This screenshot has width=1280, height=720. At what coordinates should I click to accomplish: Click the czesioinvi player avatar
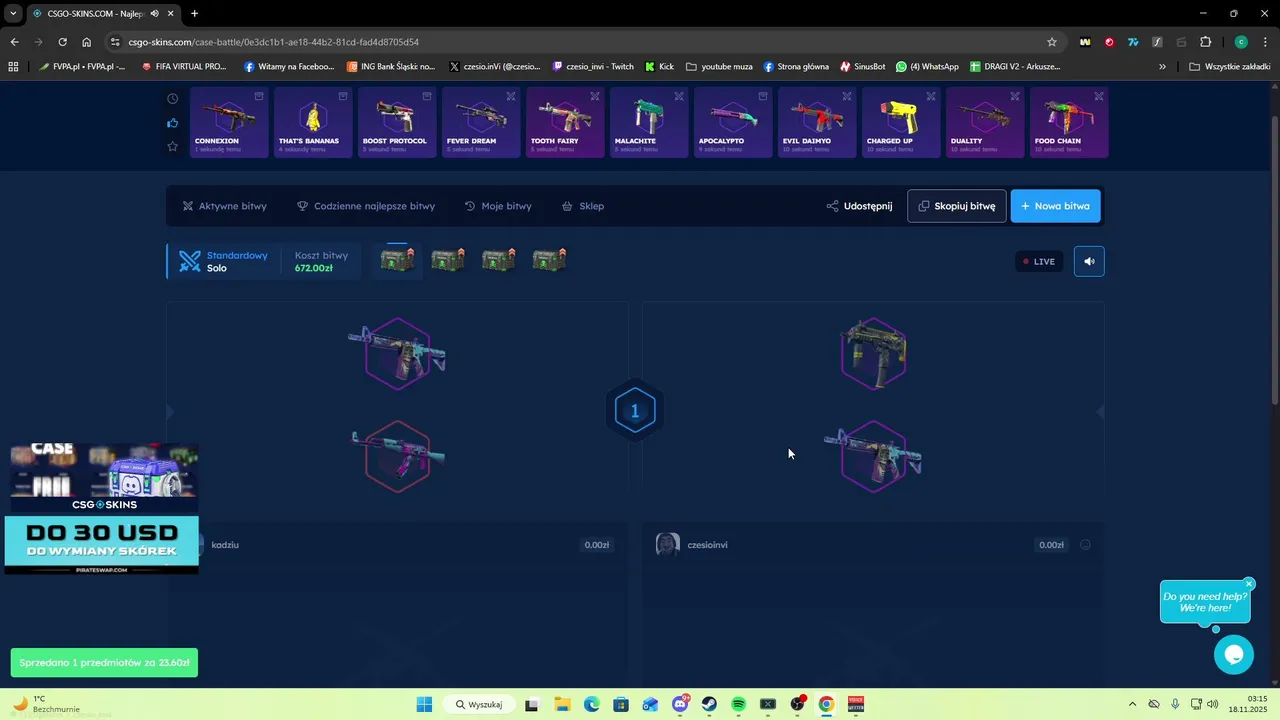pyautogui.click(x=668, y=544)
